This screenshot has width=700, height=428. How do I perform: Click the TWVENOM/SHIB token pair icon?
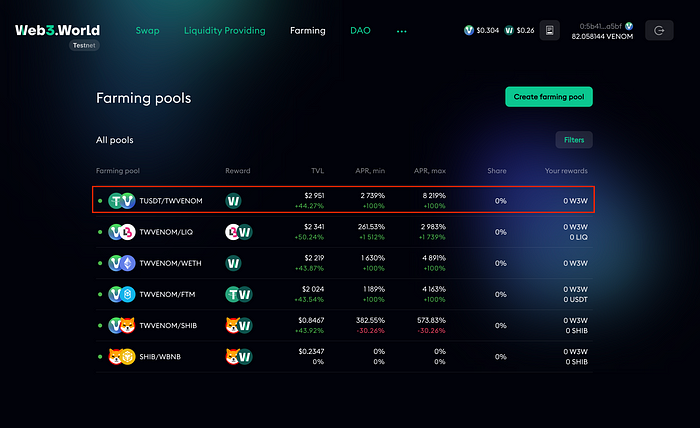[x=122, y=325]
